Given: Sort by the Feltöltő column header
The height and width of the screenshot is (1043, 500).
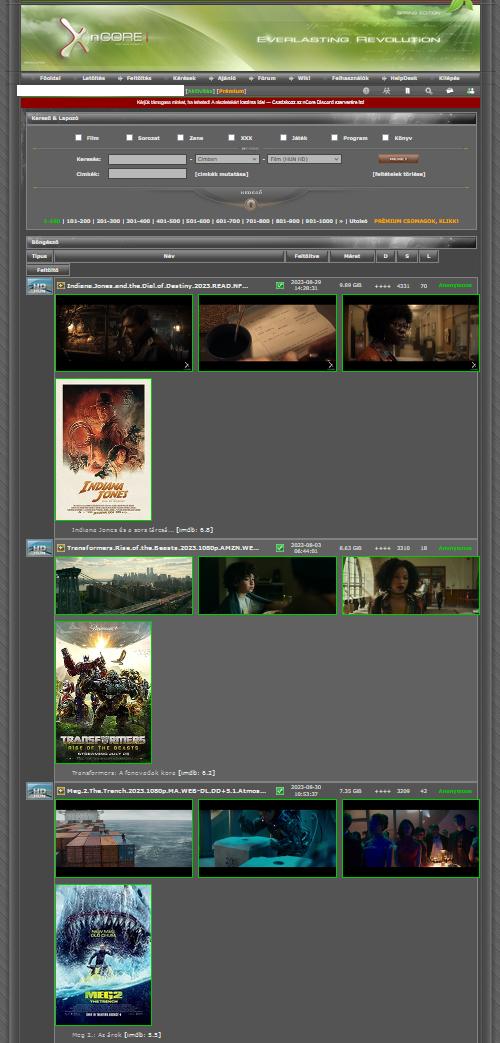Looking at the screenshot, I should [x=48, y=270].
